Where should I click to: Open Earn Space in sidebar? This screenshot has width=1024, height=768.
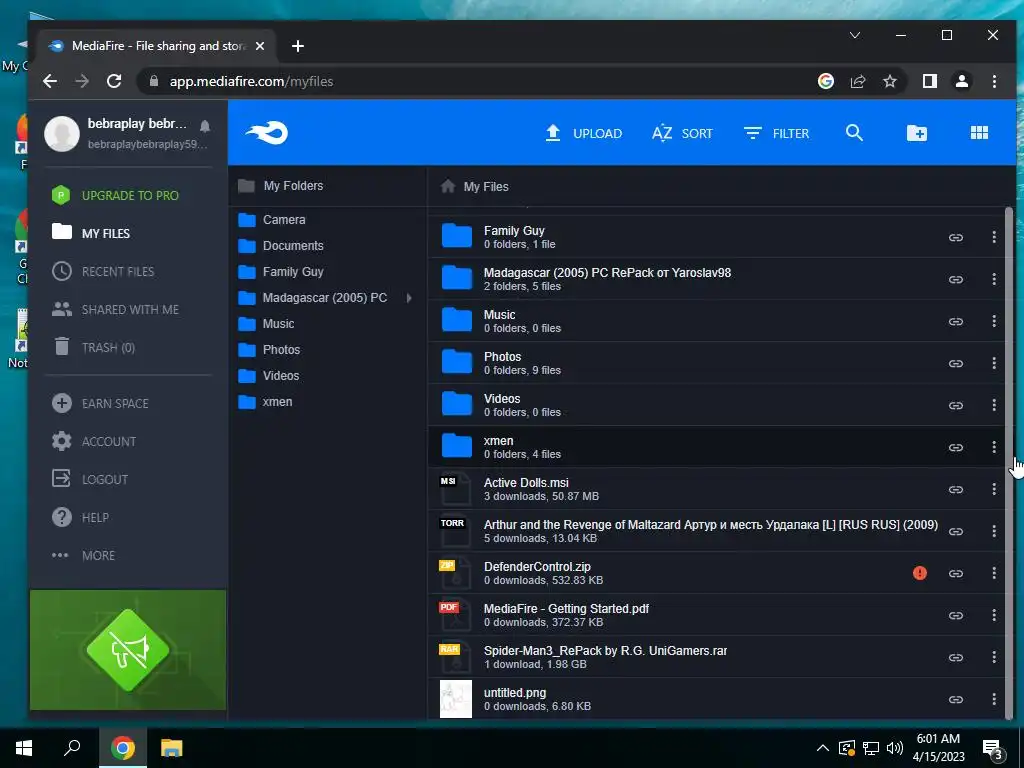tap(101, 403)
